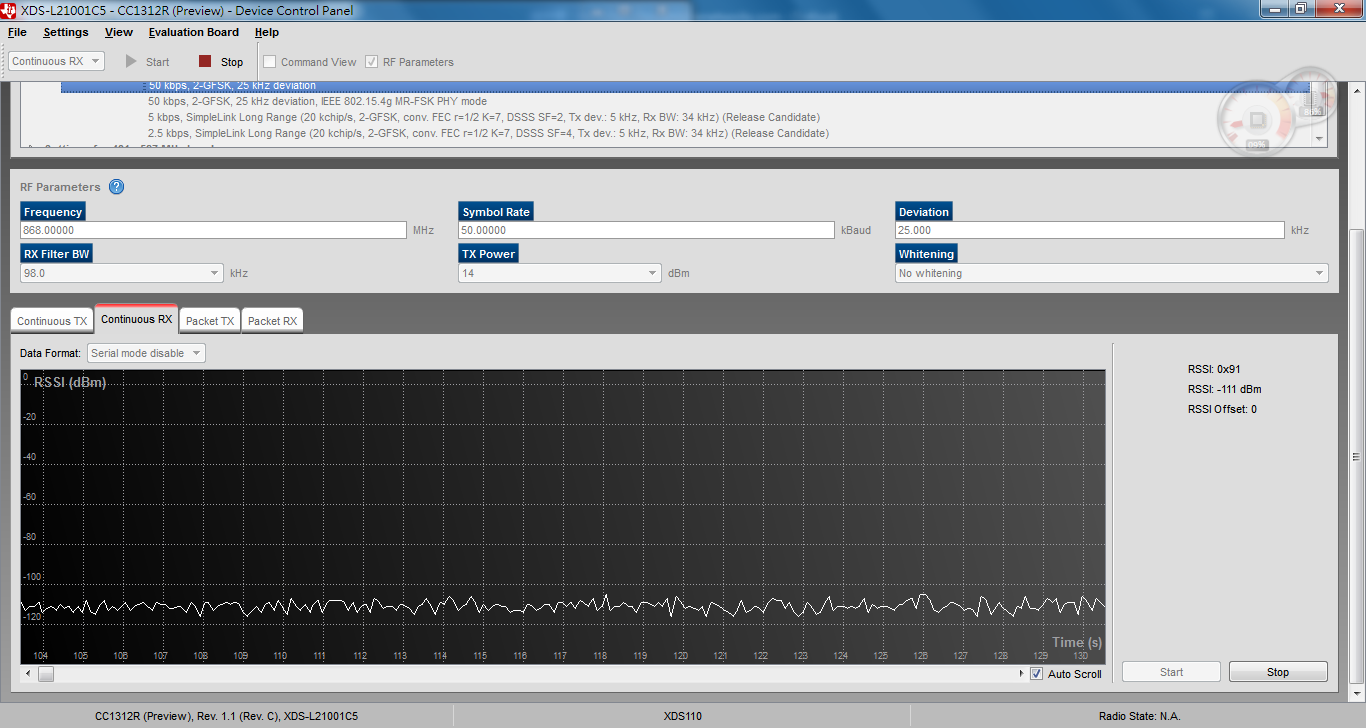The height and width of the screenshot is (728, 1366).
Task: Open the View menu
Action: coord(119,32)
